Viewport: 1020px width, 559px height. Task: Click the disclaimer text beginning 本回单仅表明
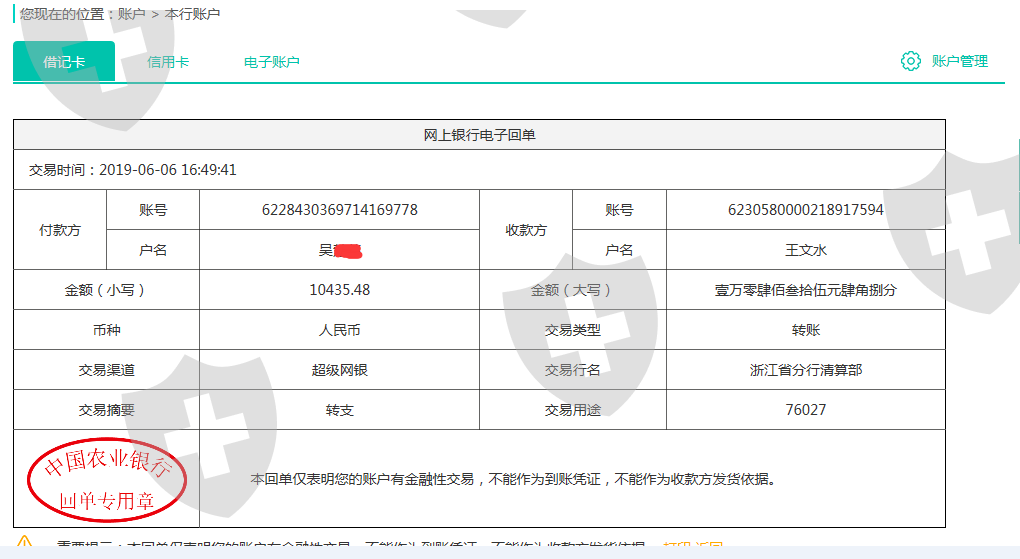[x=513, y=479]
